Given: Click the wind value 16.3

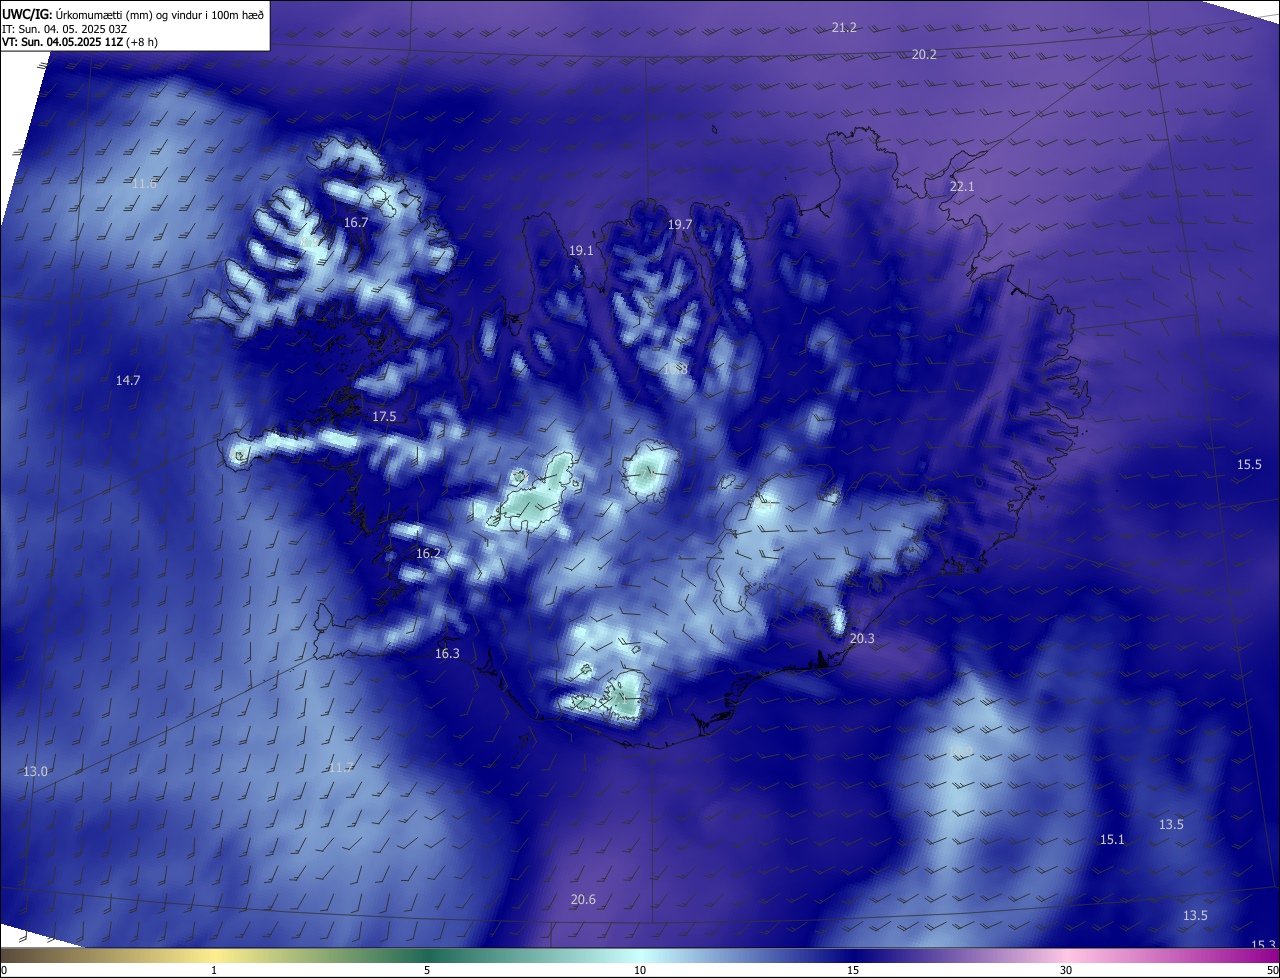Looking at the screenshot, I should (447, 654).
